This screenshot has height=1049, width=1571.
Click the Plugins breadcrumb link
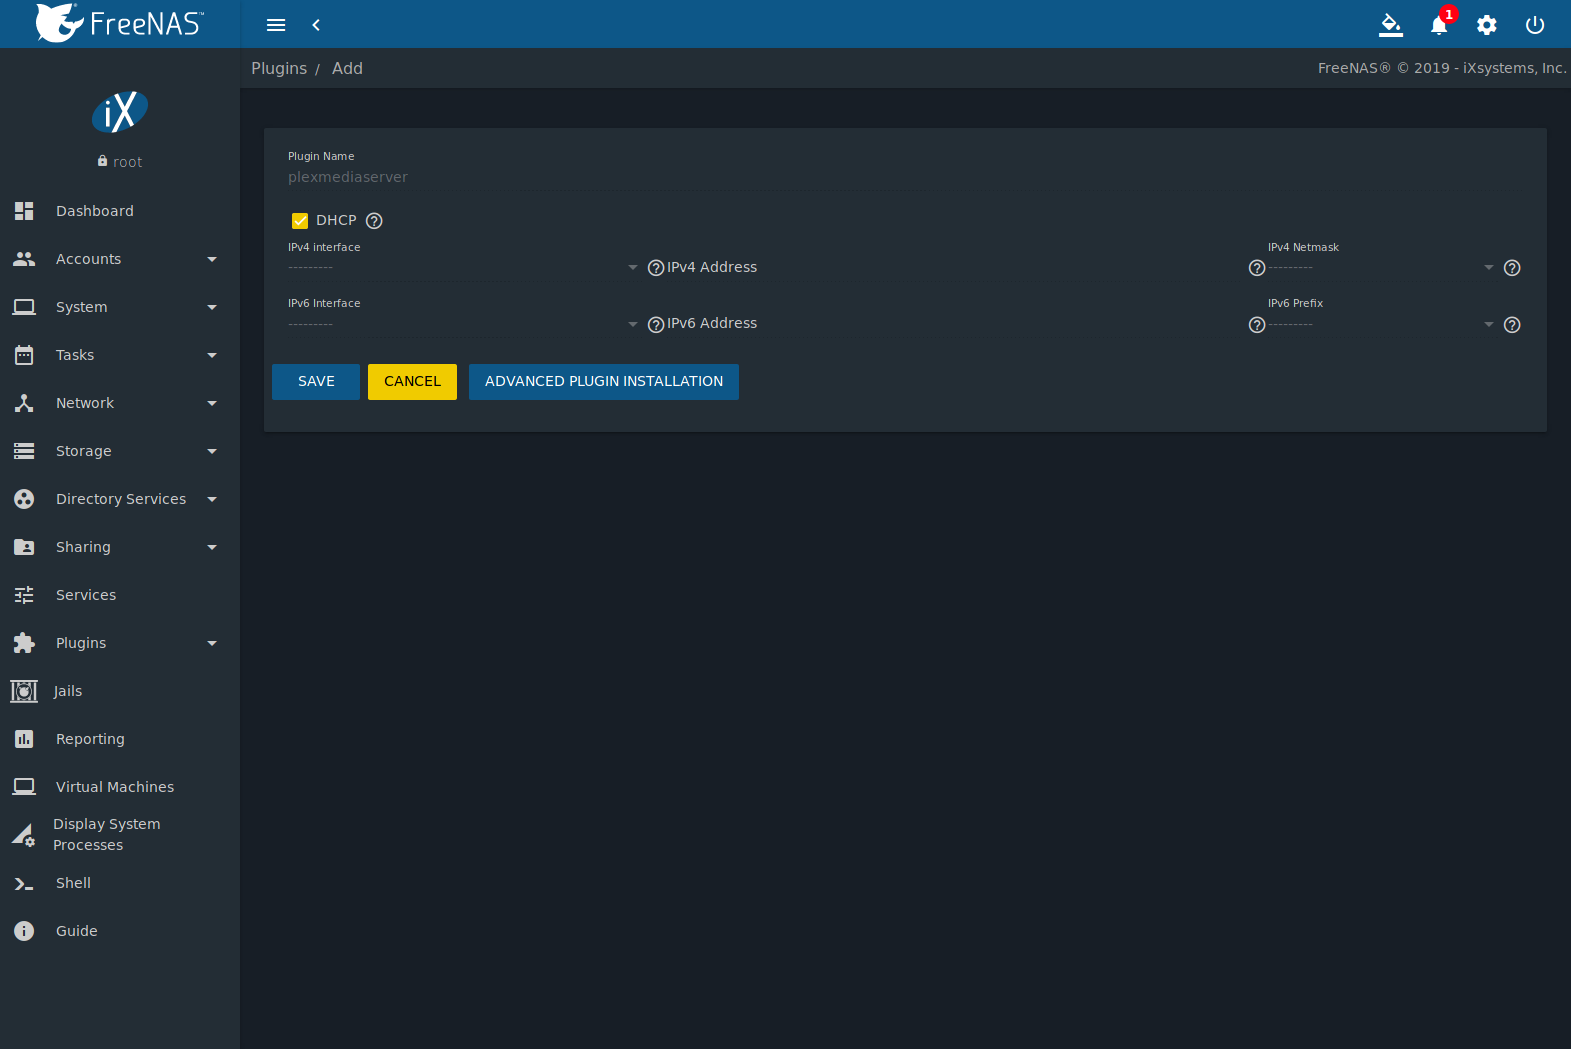coord(279,68)
